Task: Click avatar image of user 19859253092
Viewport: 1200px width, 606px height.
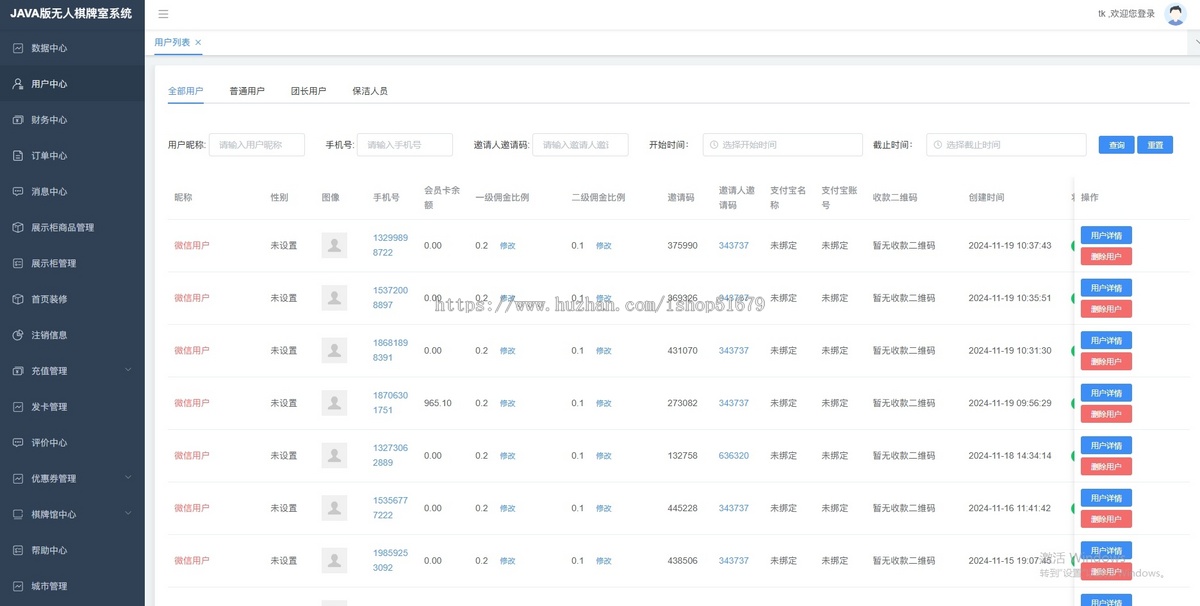Action: (x=334, y=560)
